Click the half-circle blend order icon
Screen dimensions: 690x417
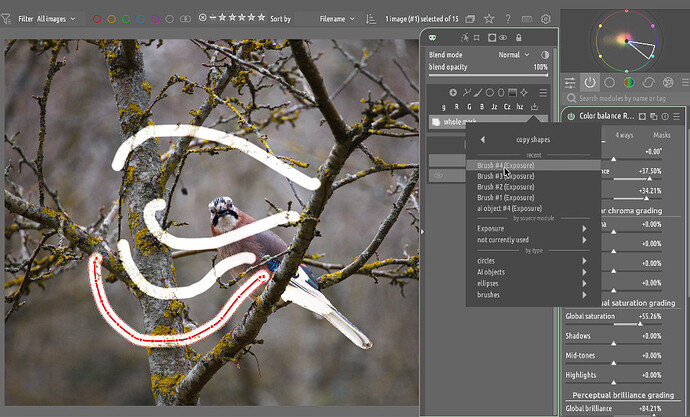pyautogui.click(x=545, y=55)
